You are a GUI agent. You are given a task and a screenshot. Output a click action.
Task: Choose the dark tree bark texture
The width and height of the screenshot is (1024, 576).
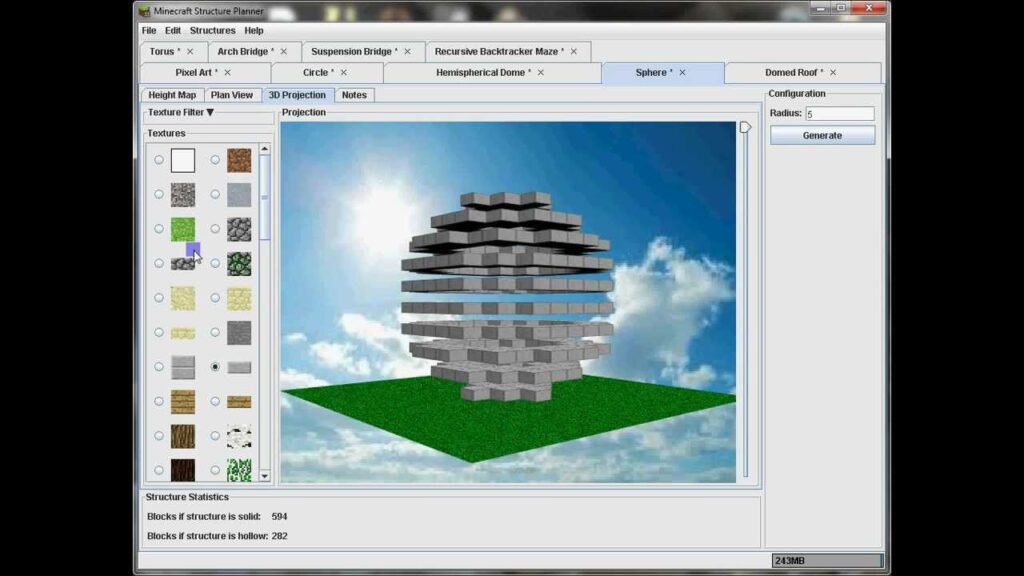(x=183, y=470)
